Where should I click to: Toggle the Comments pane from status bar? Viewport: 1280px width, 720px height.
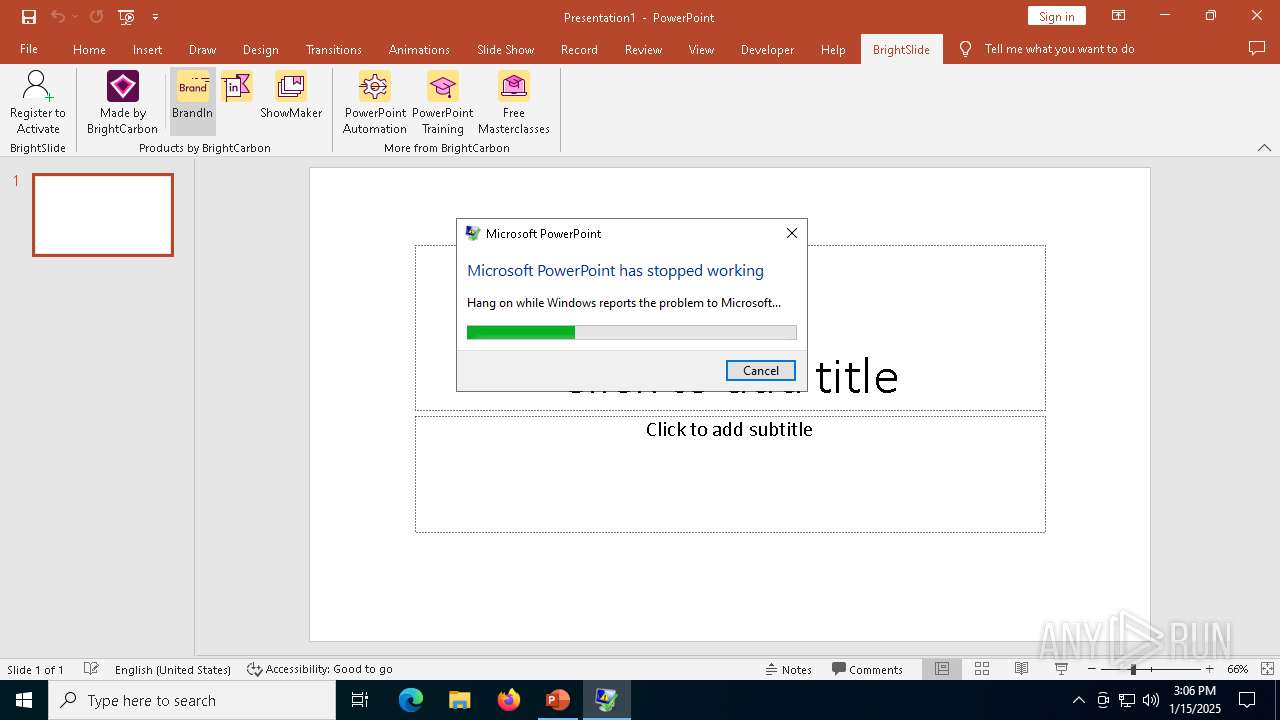click(867, 669)
